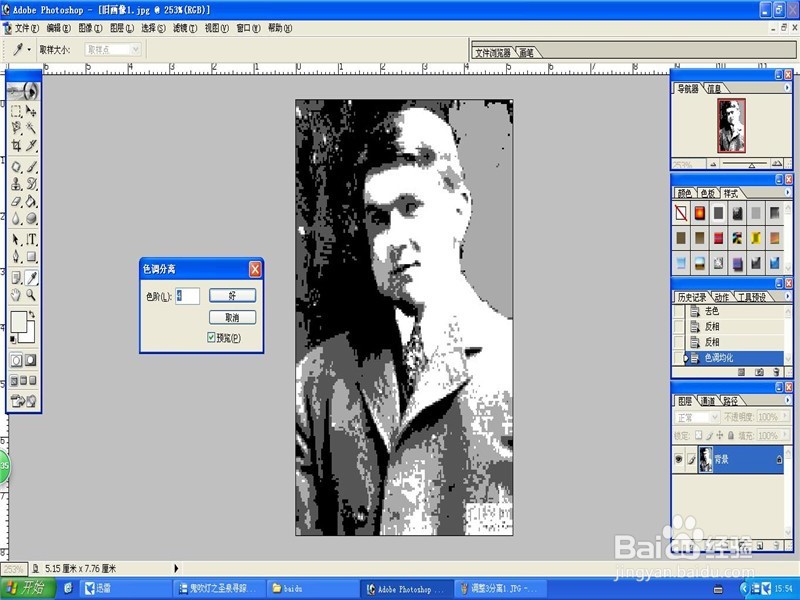This screenshot has height=600, width=800.
Task: Open the 图像 menu
Action: click(x=90, y=28)
